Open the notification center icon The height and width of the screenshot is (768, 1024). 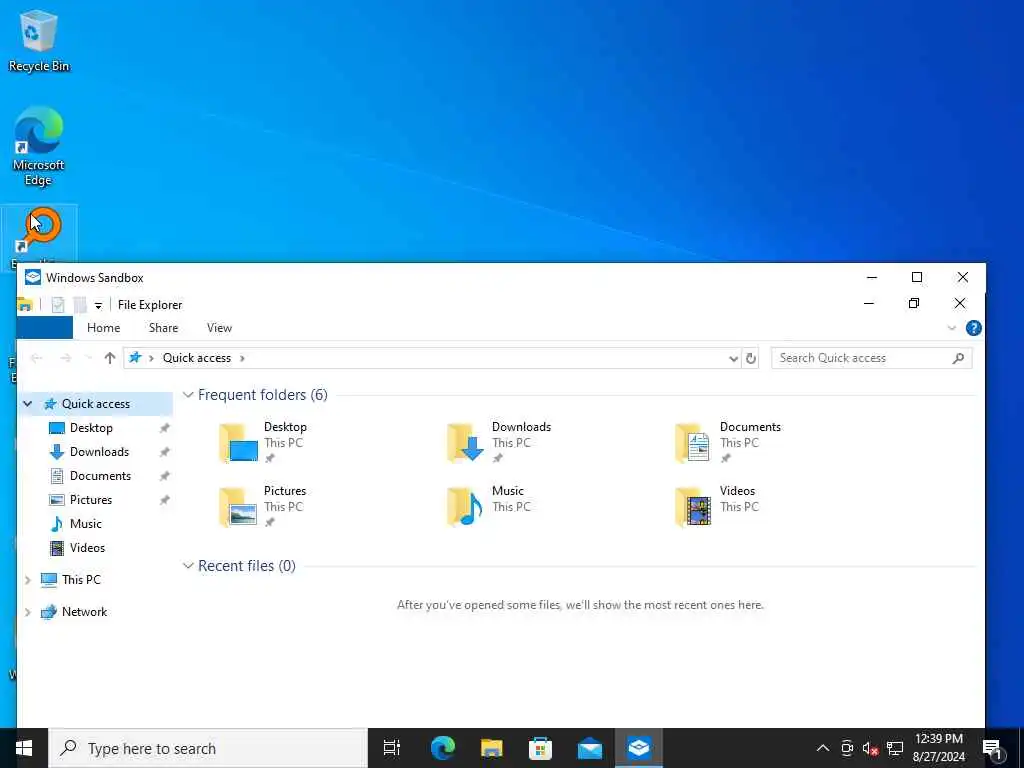coord(993,748)
